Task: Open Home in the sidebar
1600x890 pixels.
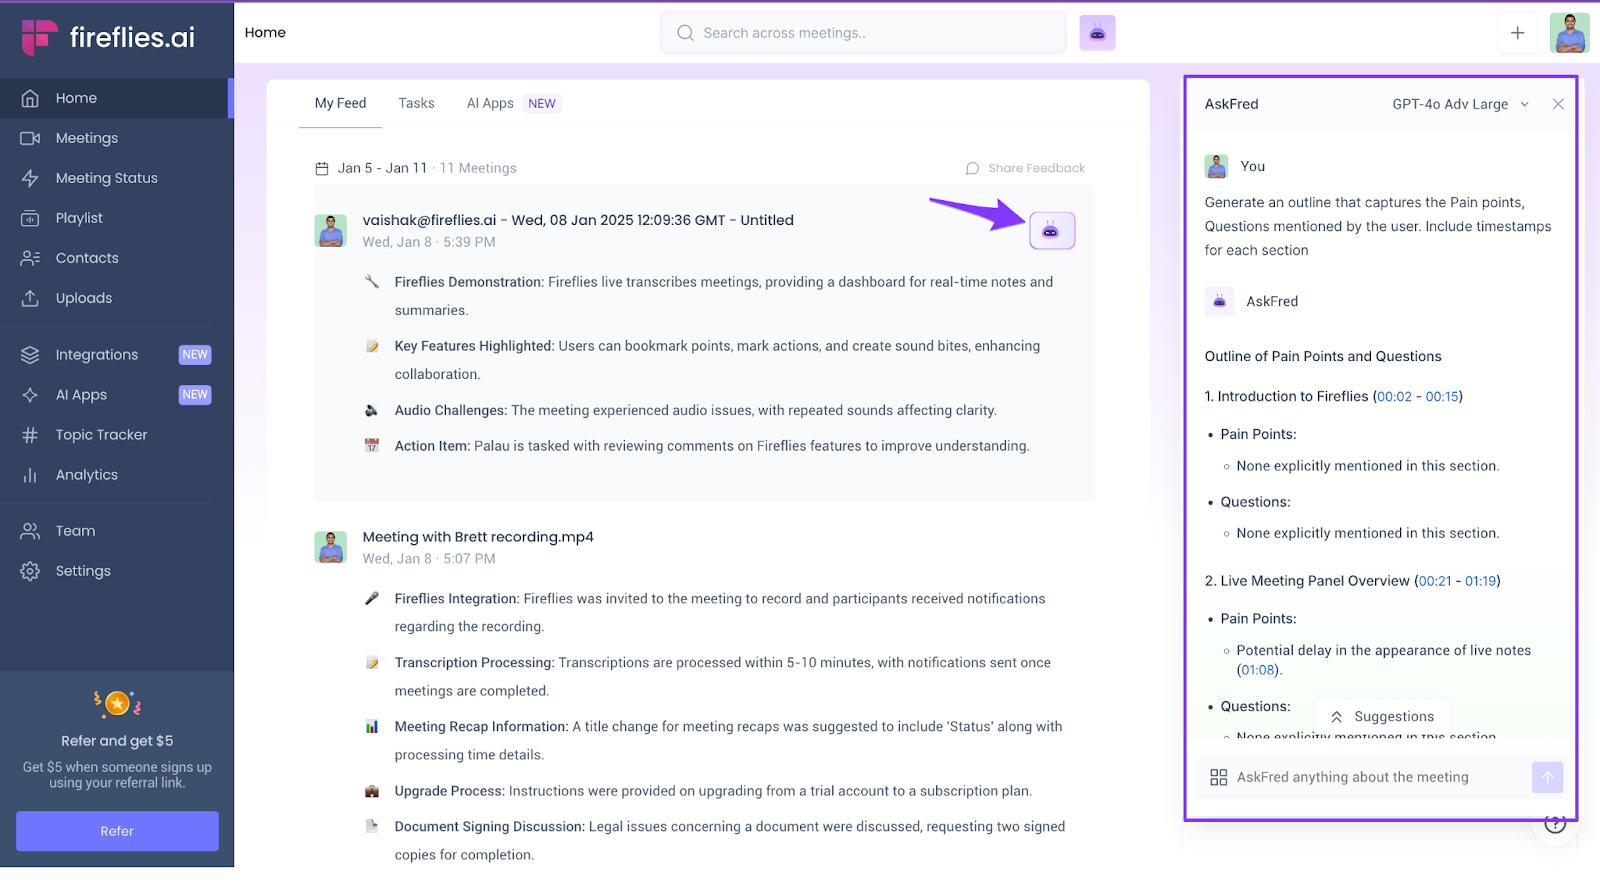Action: (x=116, y=98)
